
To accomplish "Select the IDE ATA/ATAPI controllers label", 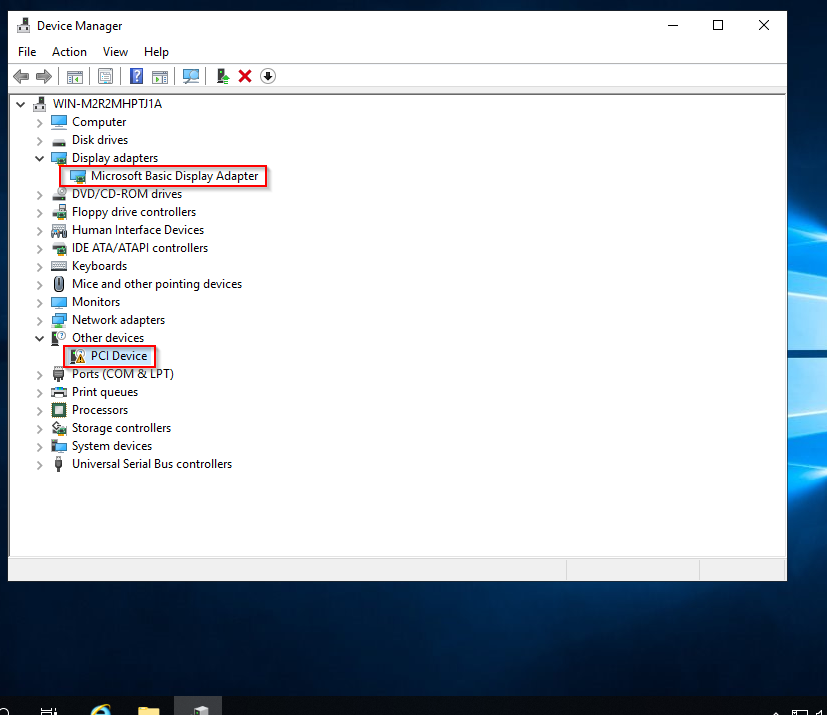I will (x=140, y=248).
